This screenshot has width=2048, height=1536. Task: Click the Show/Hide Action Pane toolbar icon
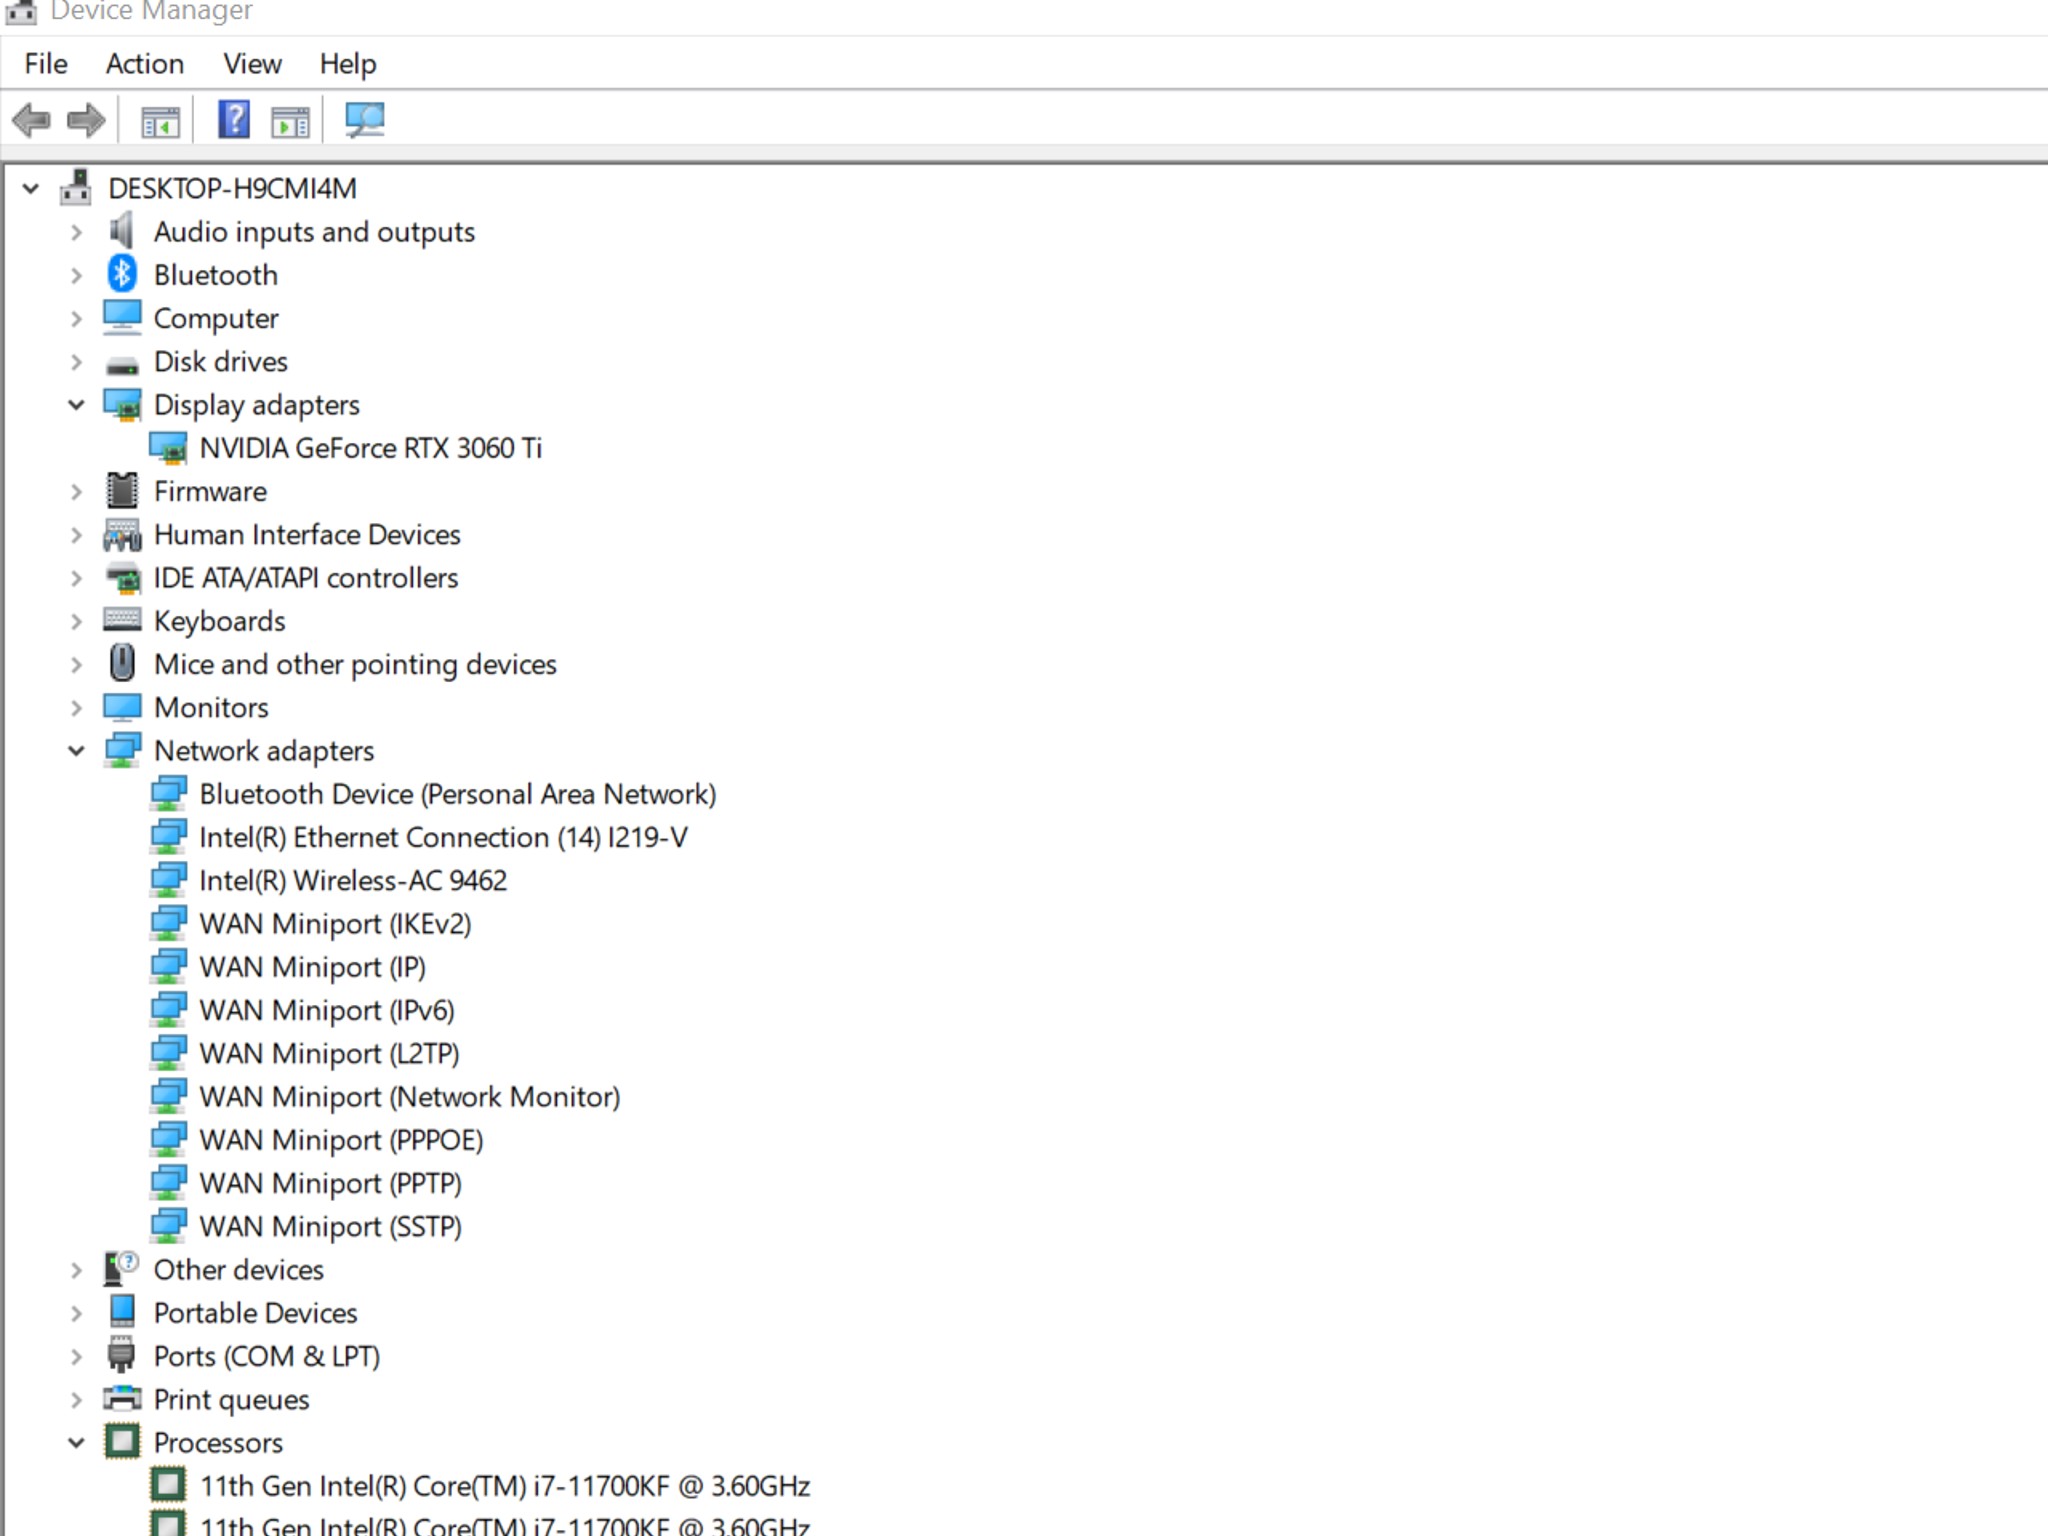point(290,121)
